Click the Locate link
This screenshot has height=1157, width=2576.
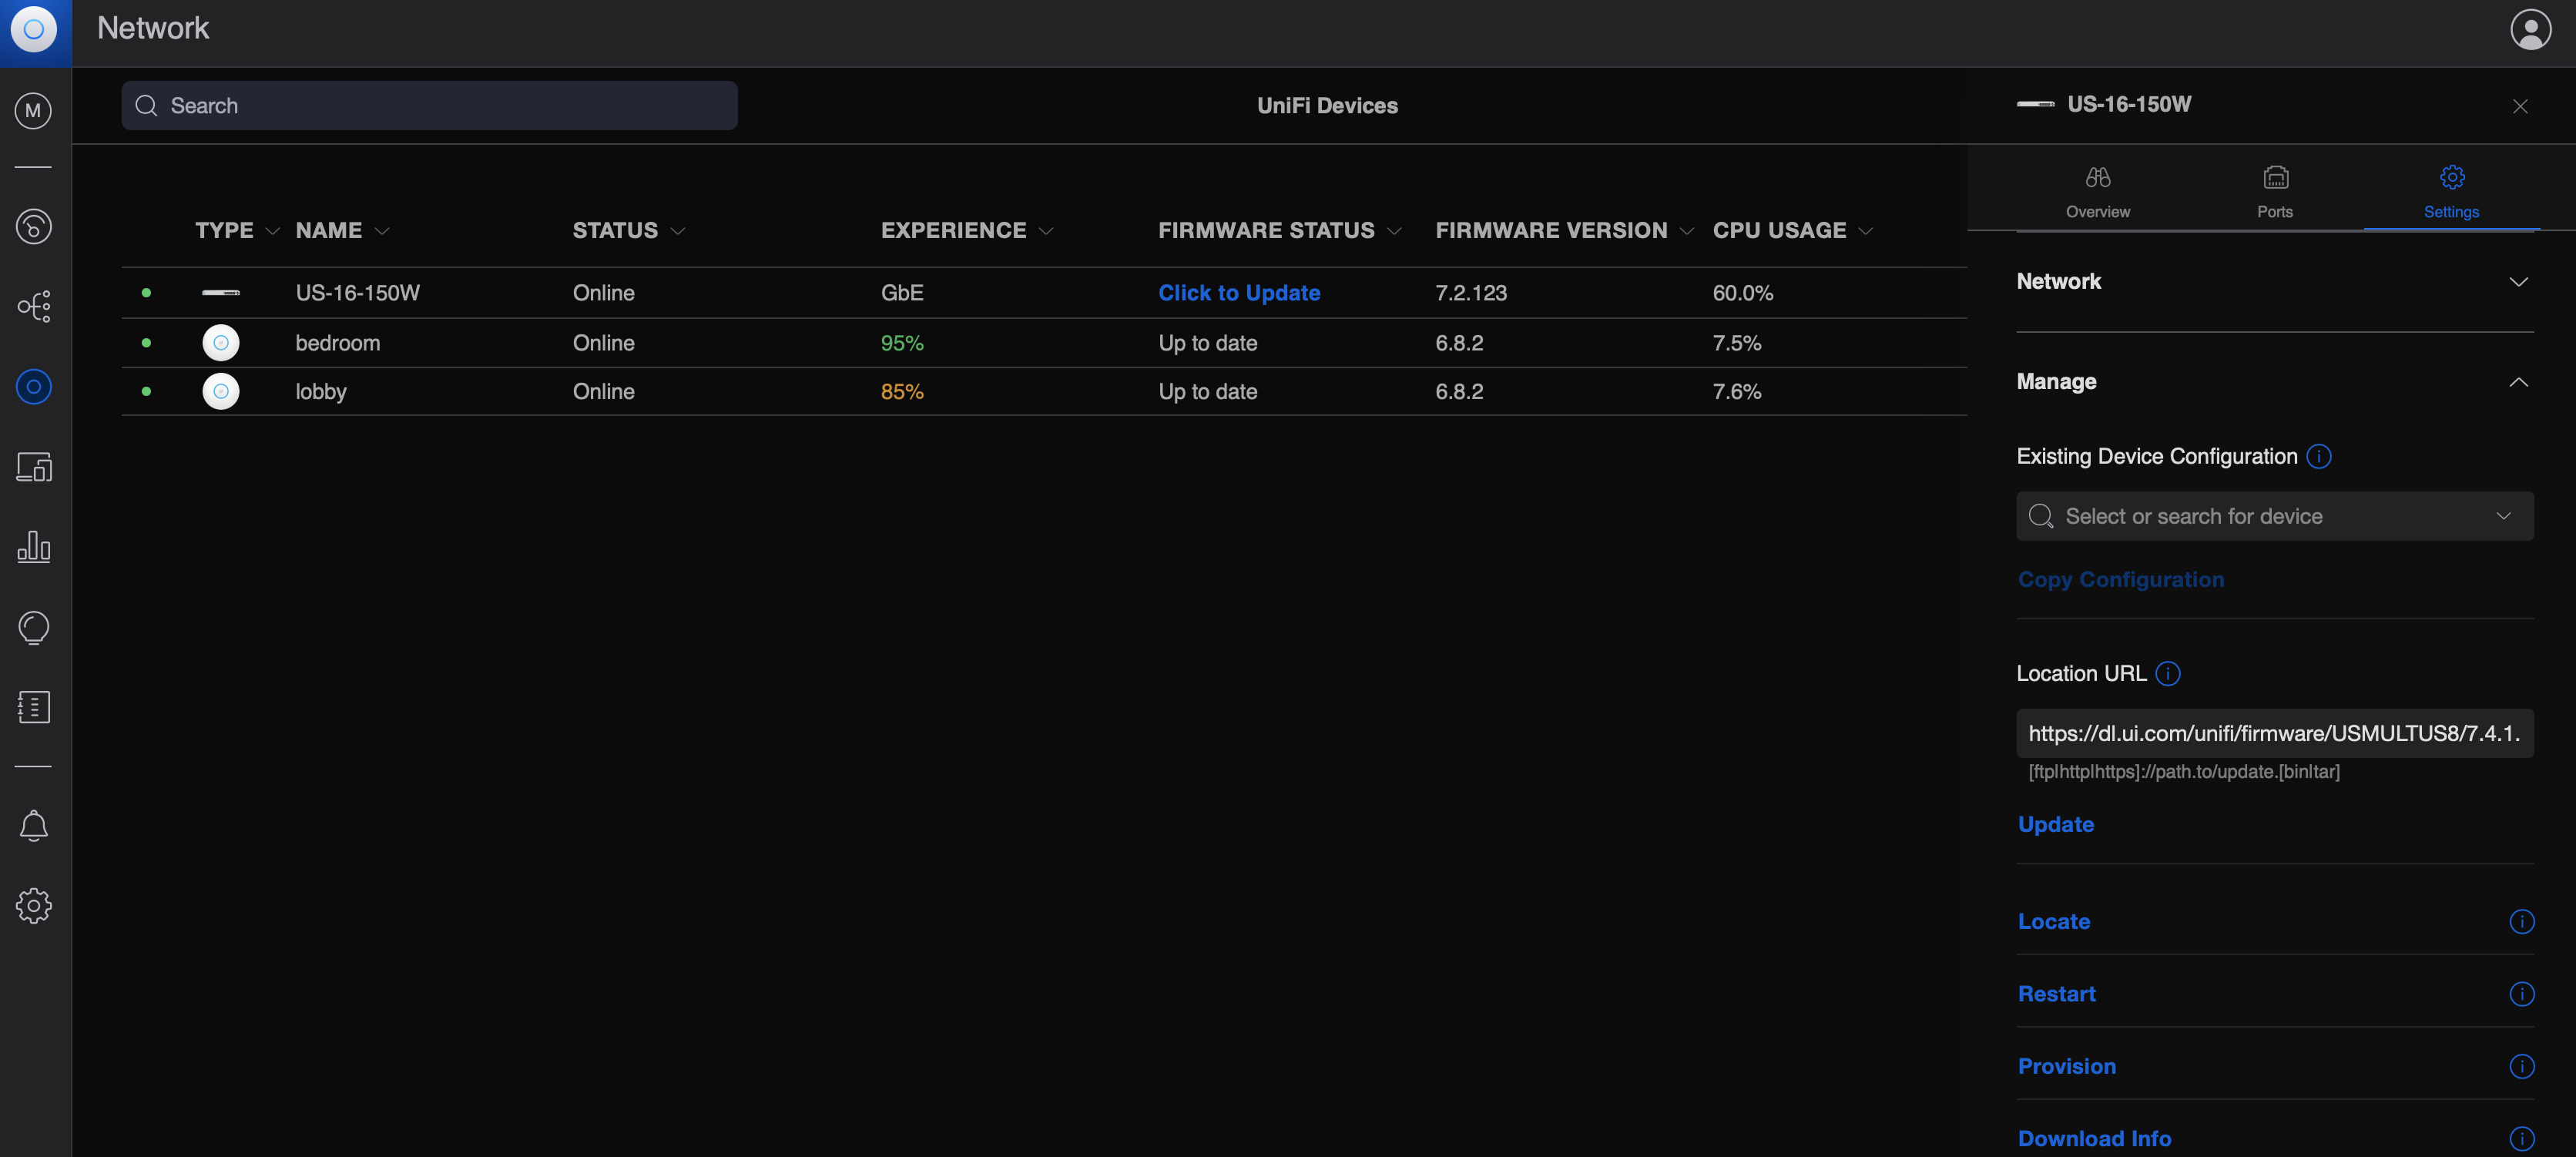coord(2053,922)
